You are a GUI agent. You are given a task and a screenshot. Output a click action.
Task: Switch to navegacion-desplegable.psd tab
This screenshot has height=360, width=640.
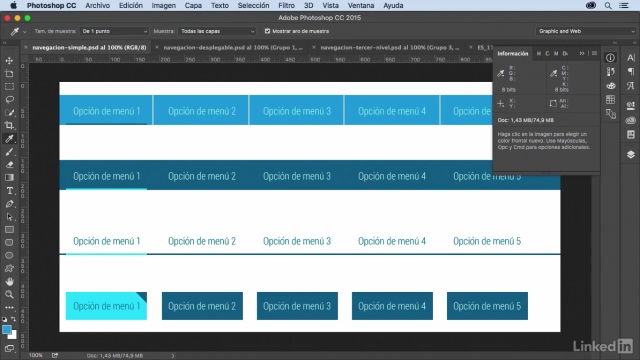233,47
